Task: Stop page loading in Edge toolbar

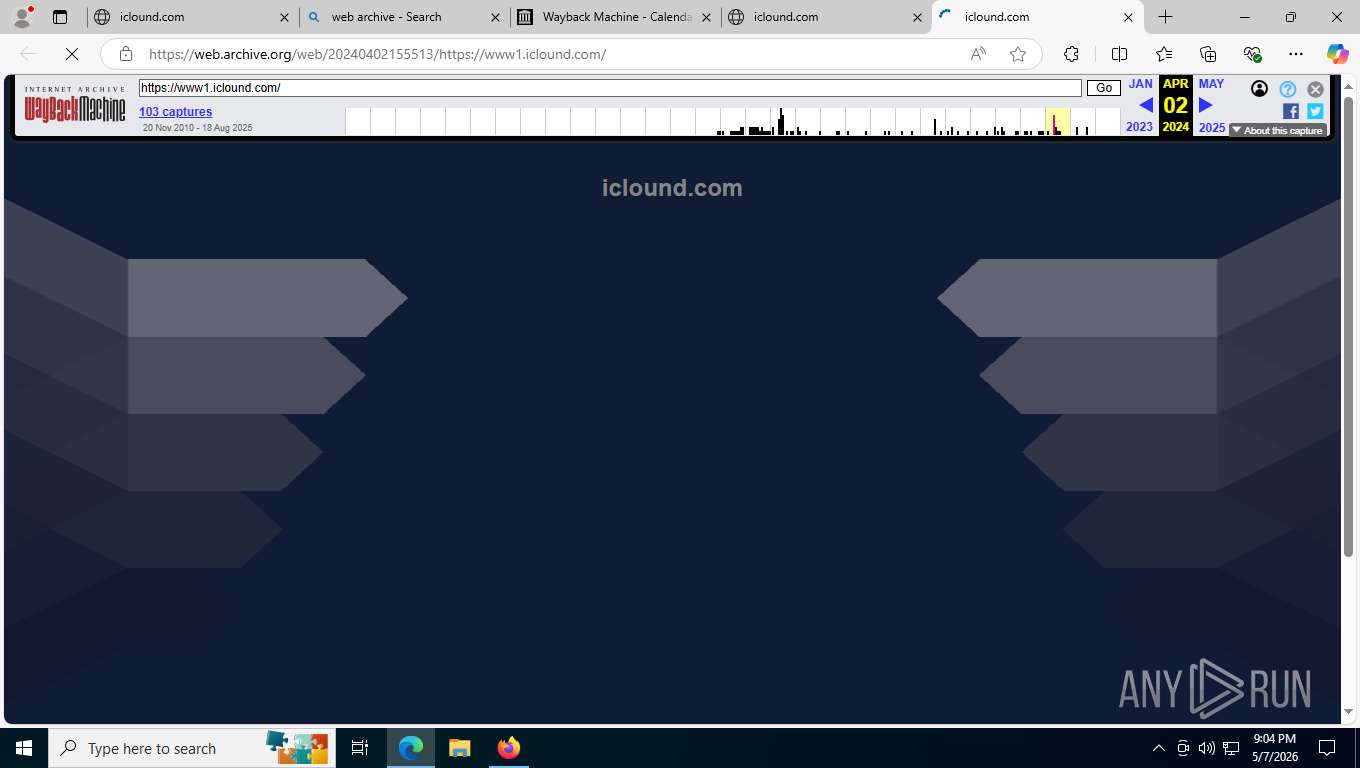Action: pyautogui.click(x=72, y=54)
